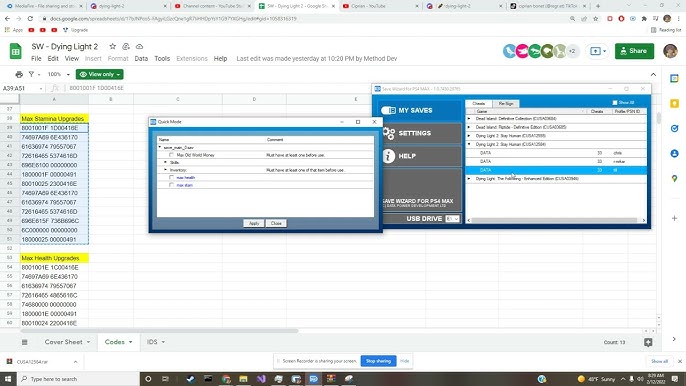Click the My Saves icon in Save Wizard
This screenshot has height=386, width=686.
(388, 110)
